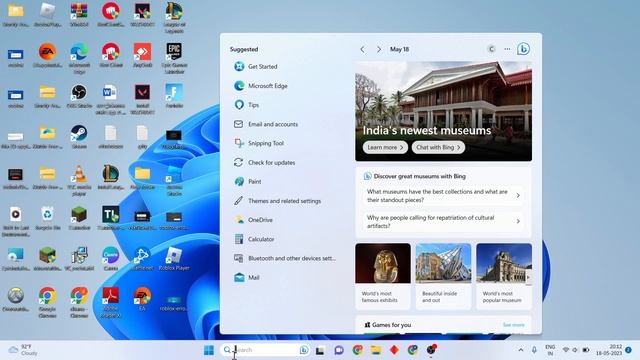This screenshot has height=360, width=640.
Task: Open the Tips app suggestion
Action: (x=247, y=105)
